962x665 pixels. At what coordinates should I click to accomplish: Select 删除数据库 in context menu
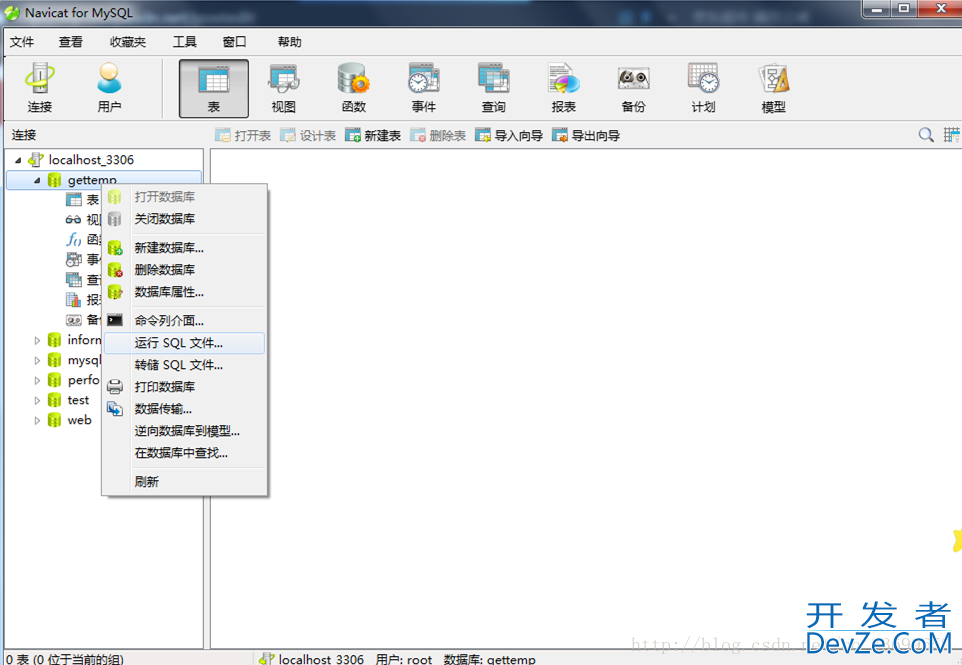(184, 270)
